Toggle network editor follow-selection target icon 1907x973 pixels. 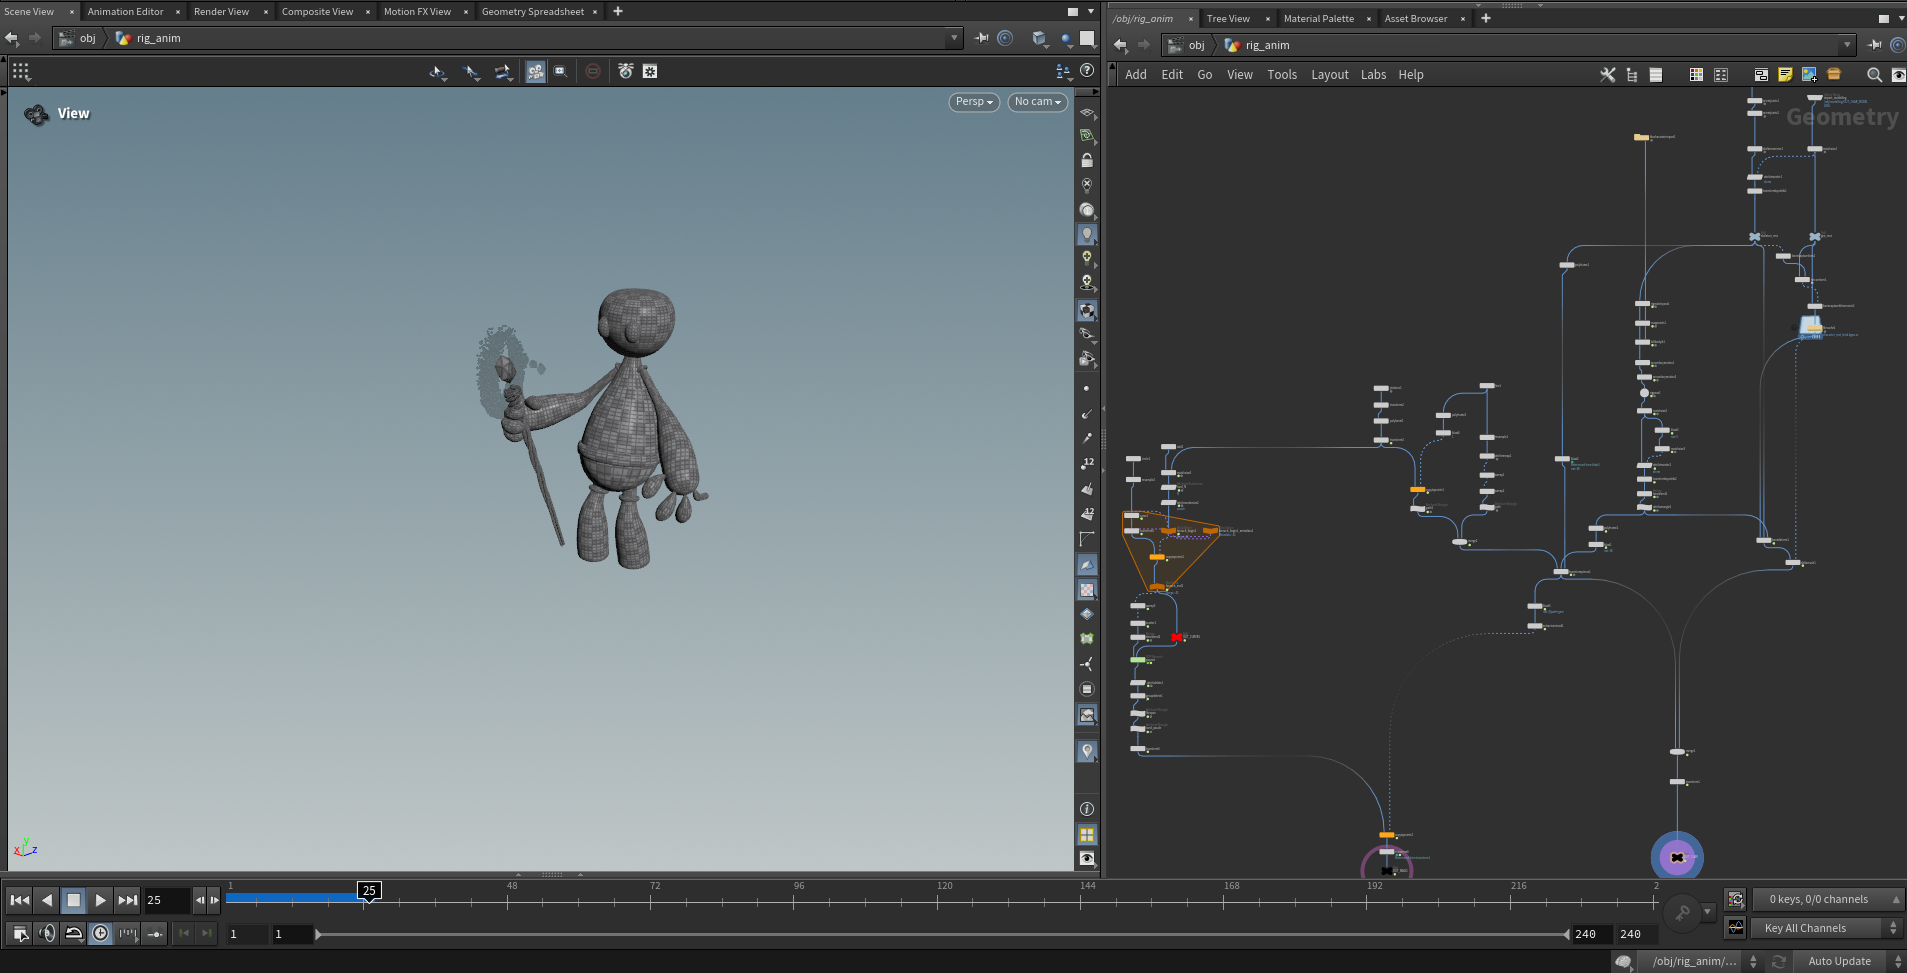coord(1898,45)
